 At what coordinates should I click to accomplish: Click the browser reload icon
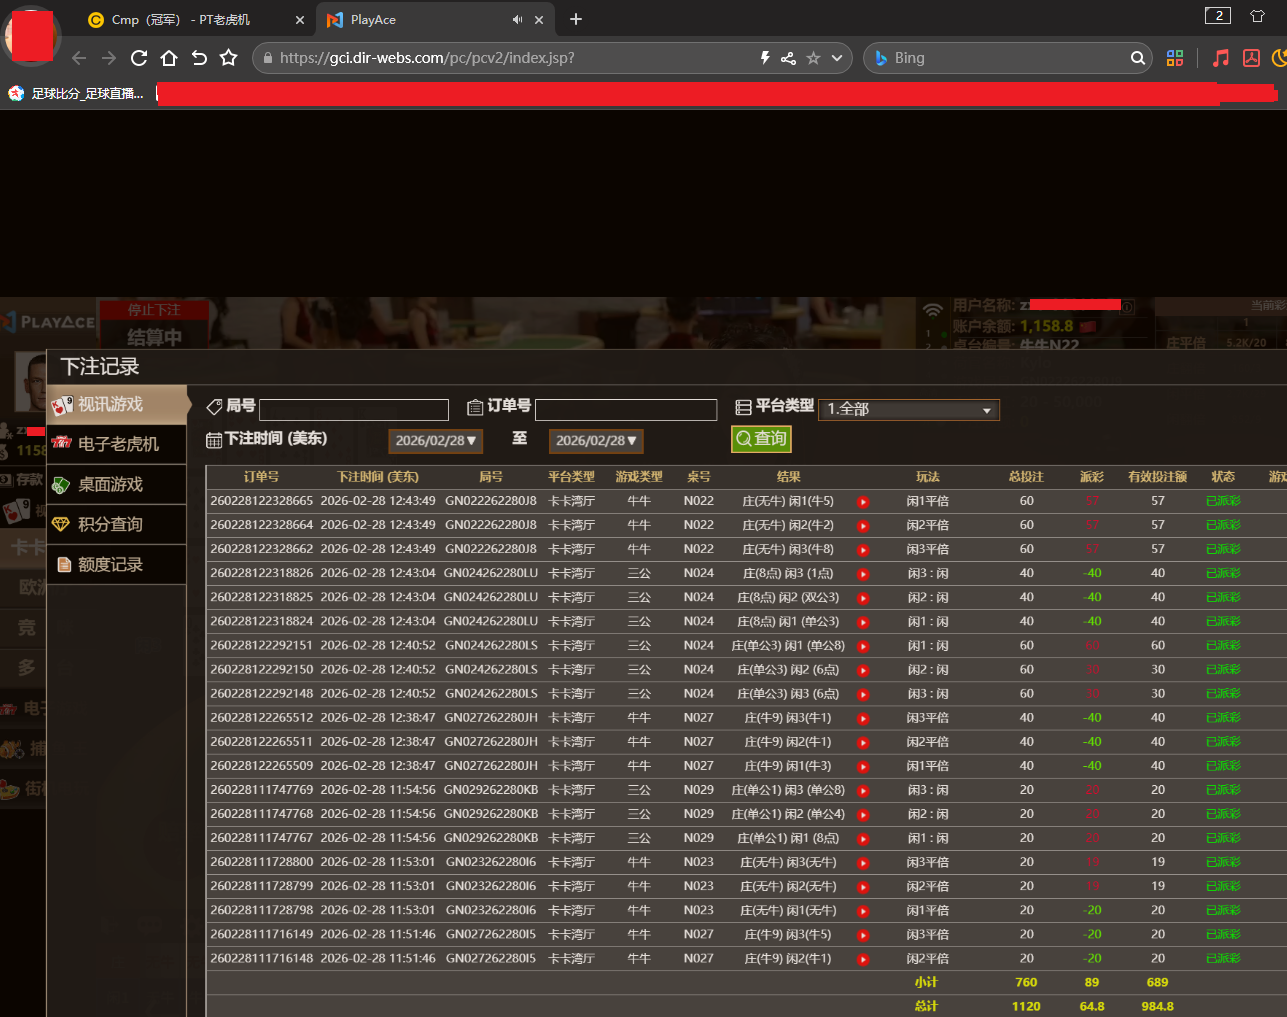pos(139,58)
